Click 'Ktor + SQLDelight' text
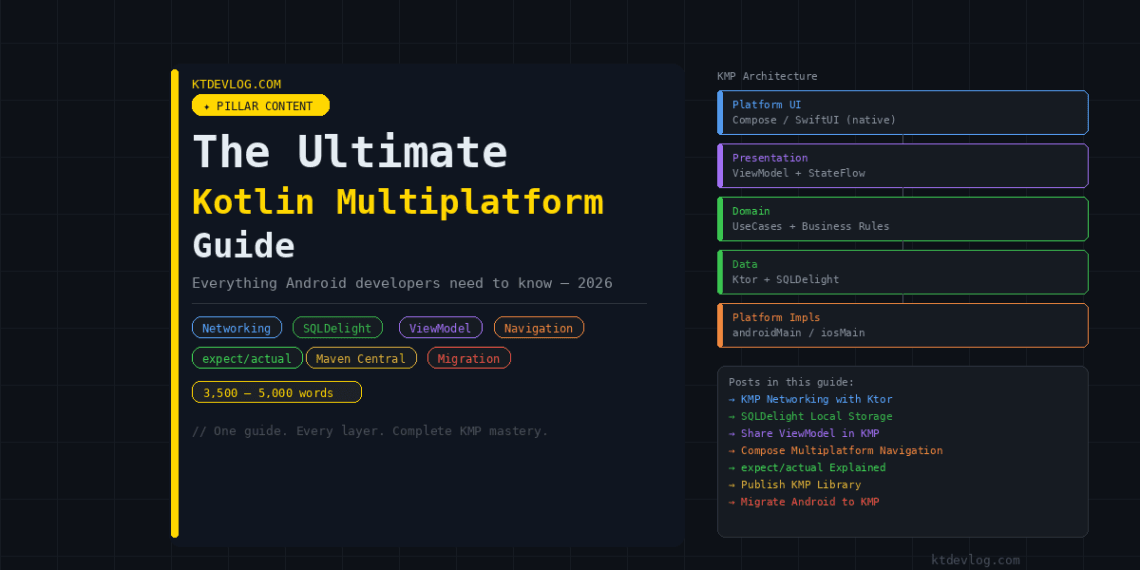 pyautogui.click(x=785, y=279)
